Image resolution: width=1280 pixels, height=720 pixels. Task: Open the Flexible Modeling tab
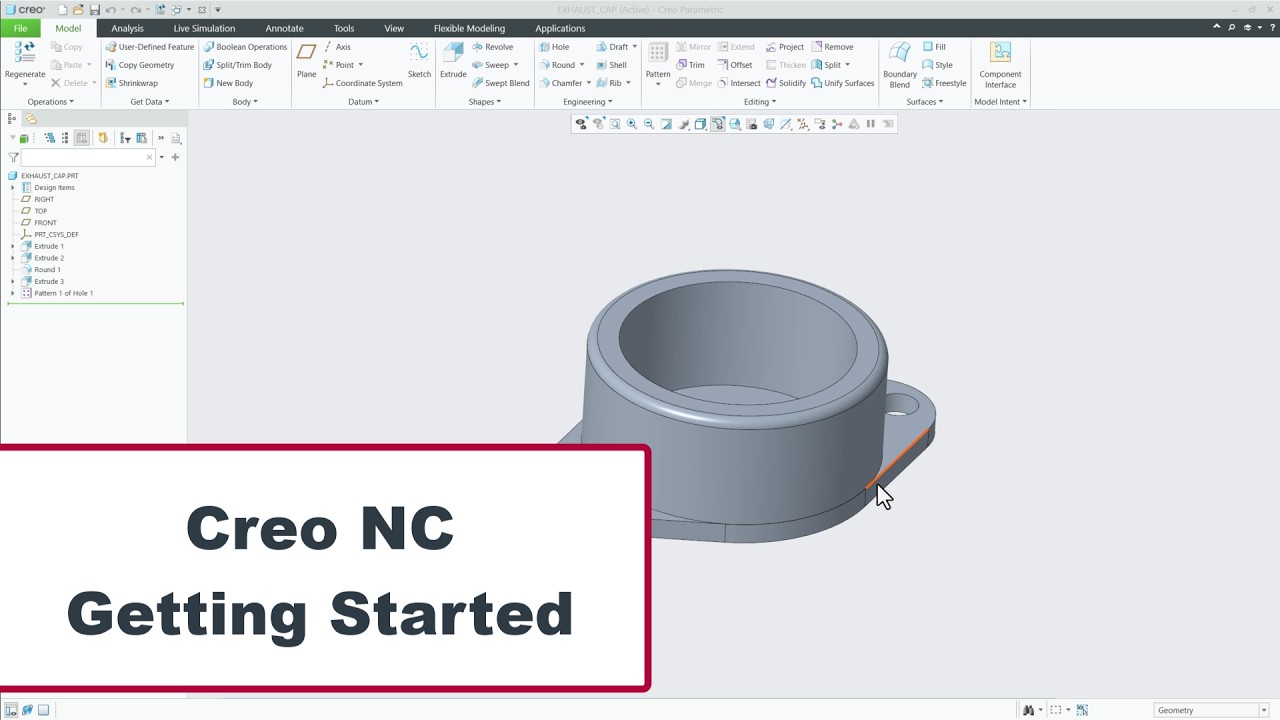pyautogui.click(x=469, y=28)
